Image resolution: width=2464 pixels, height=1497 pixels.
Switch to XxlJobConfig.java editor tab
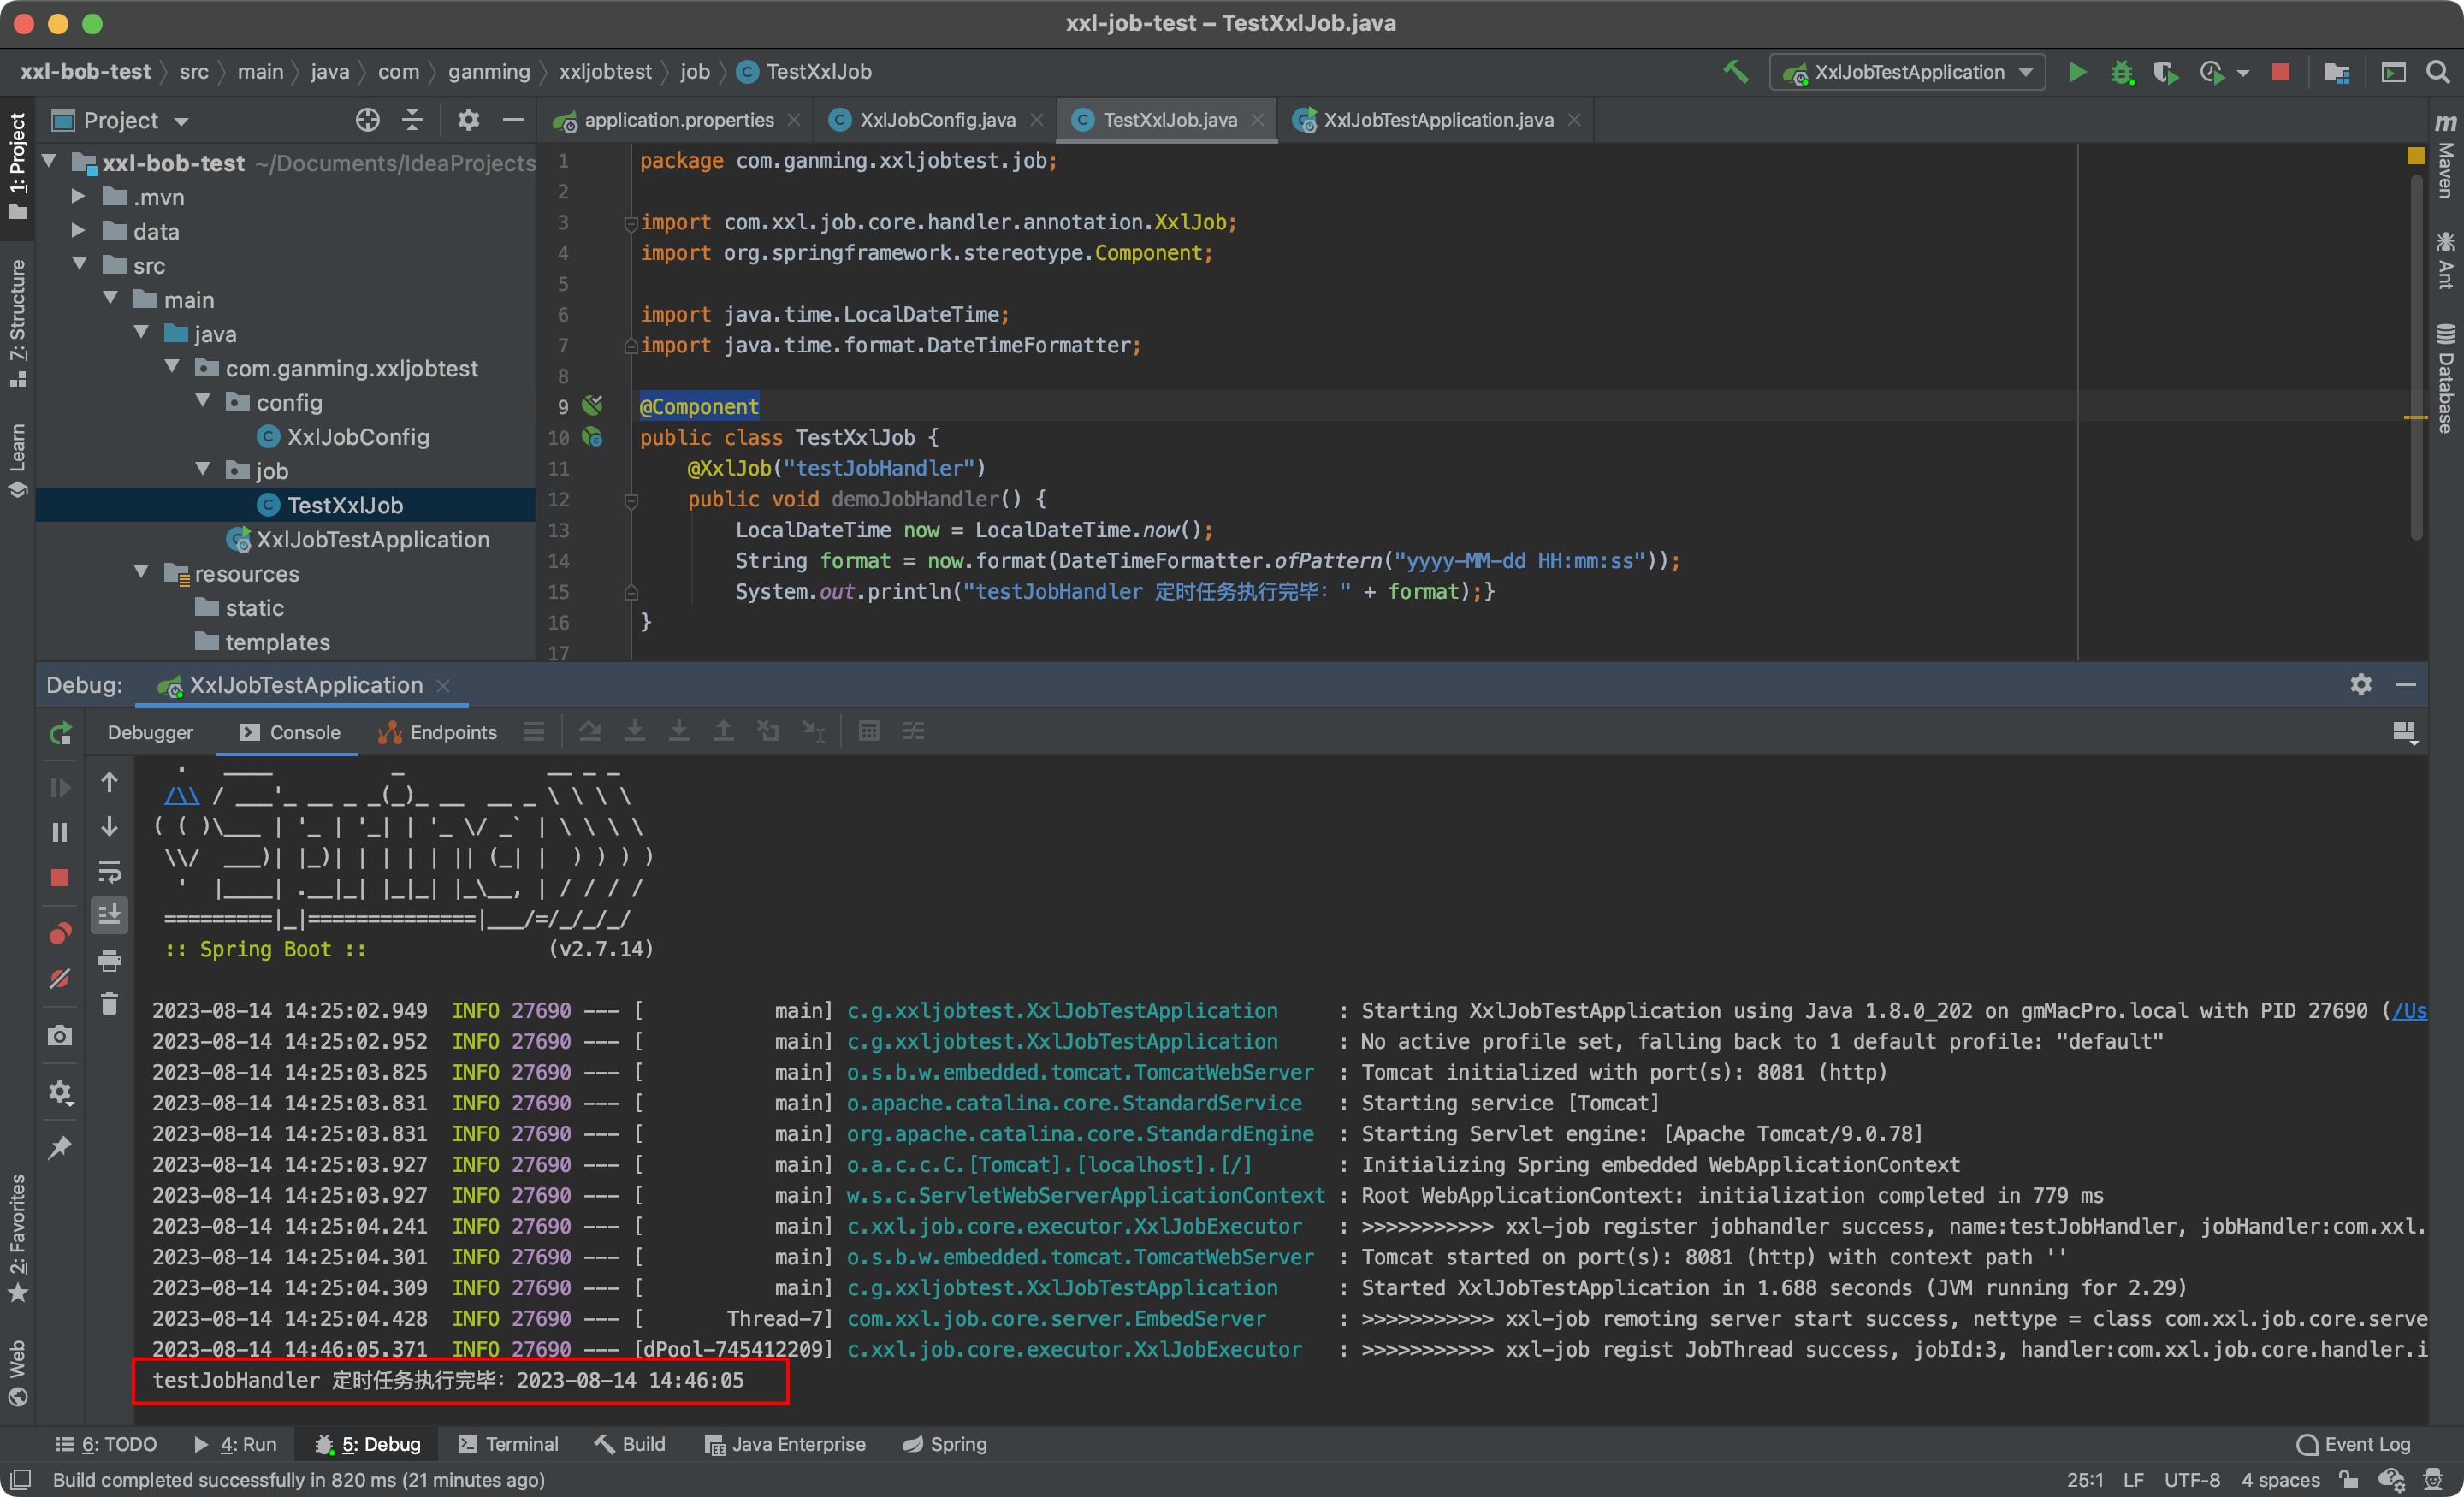pyautogui.click(x=936, y=120)
